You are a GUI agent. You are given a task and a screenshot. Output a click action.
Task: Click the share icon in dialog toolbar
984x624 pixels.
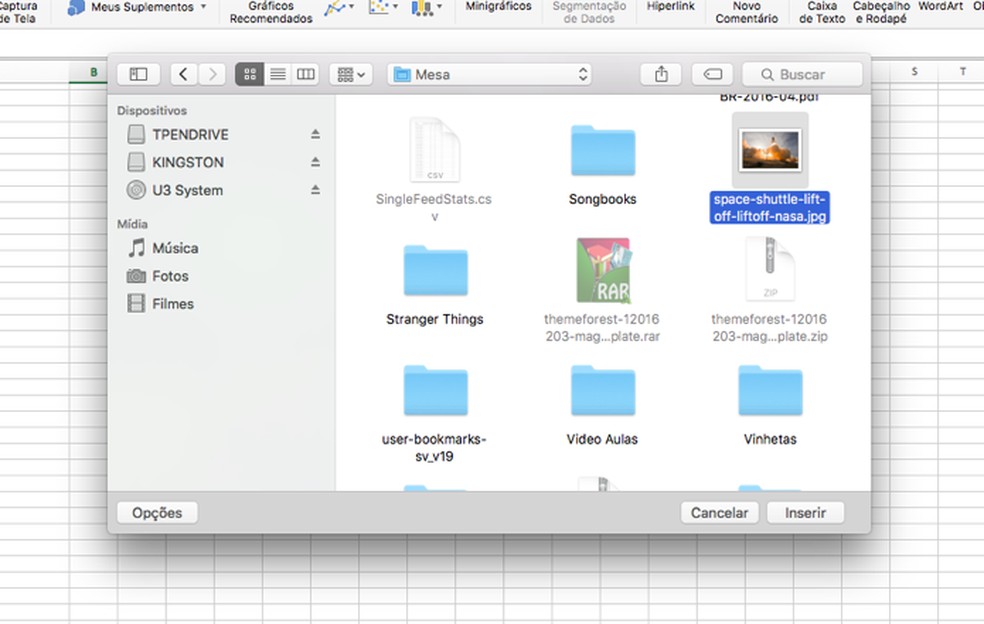661,74
